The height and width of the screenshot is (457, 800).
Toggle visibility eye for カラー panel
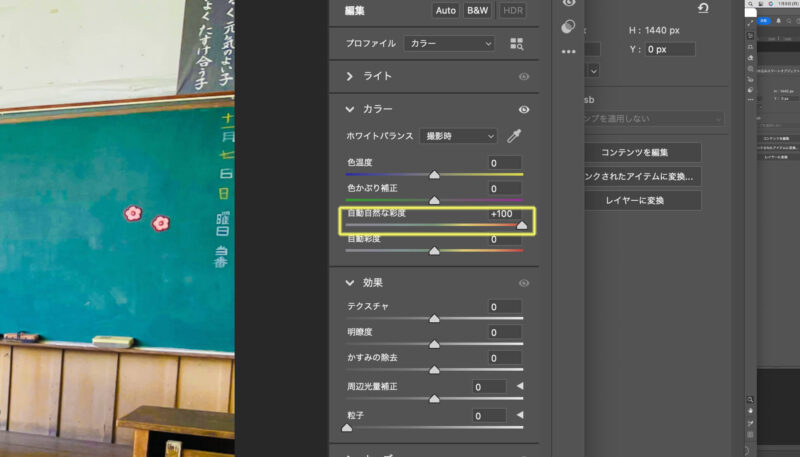(x=523, y=110)
